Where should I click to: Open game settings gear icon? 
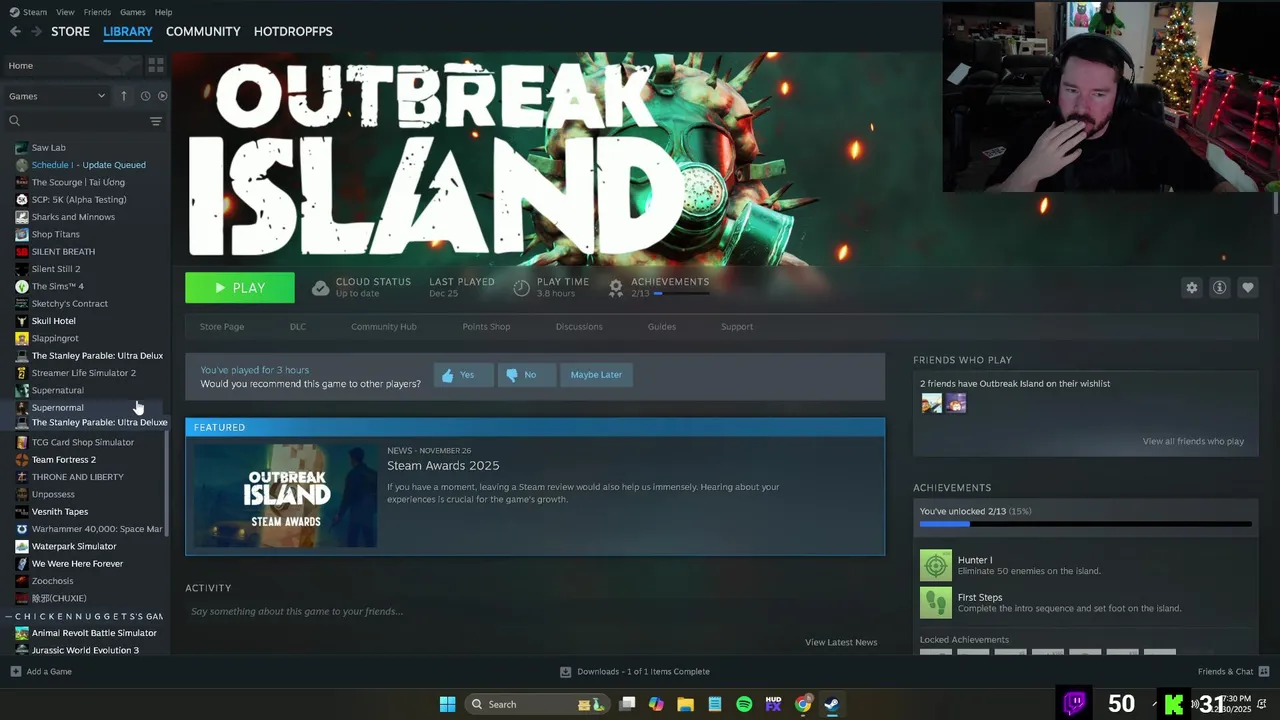[x=1191, y=287]
